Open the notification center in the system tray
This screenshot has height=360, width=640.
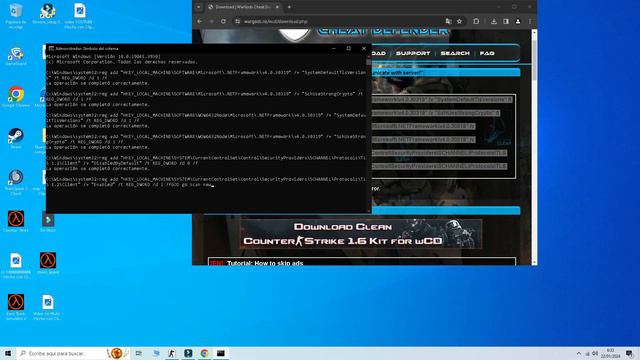point(630,353)
